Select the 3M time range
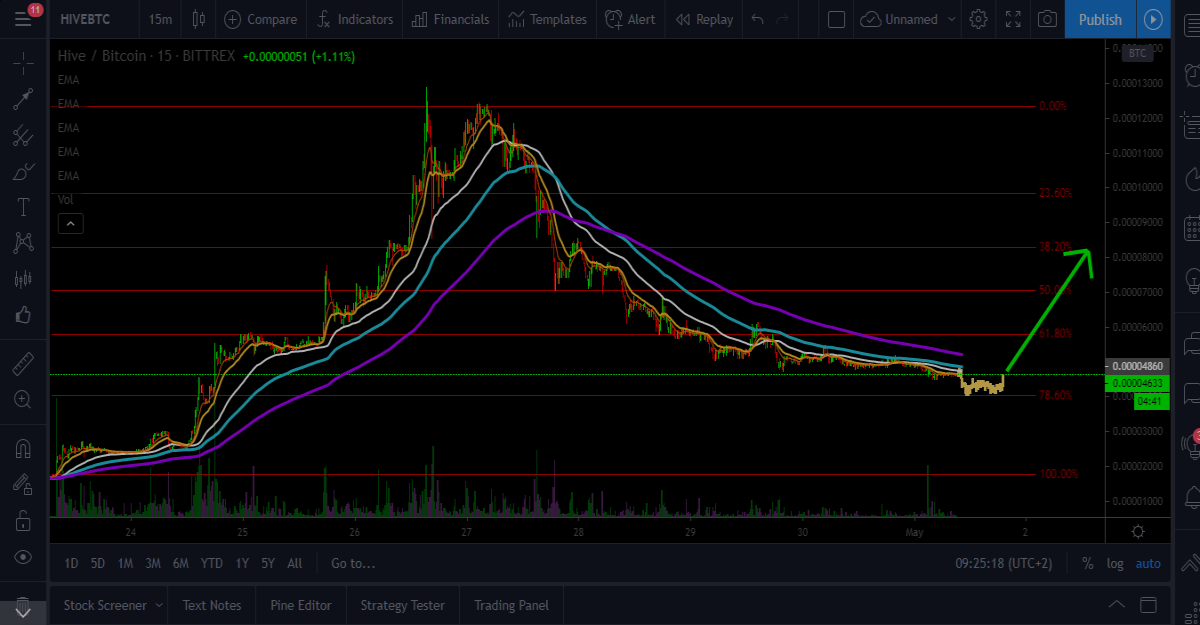 click(x=153, y=563)
